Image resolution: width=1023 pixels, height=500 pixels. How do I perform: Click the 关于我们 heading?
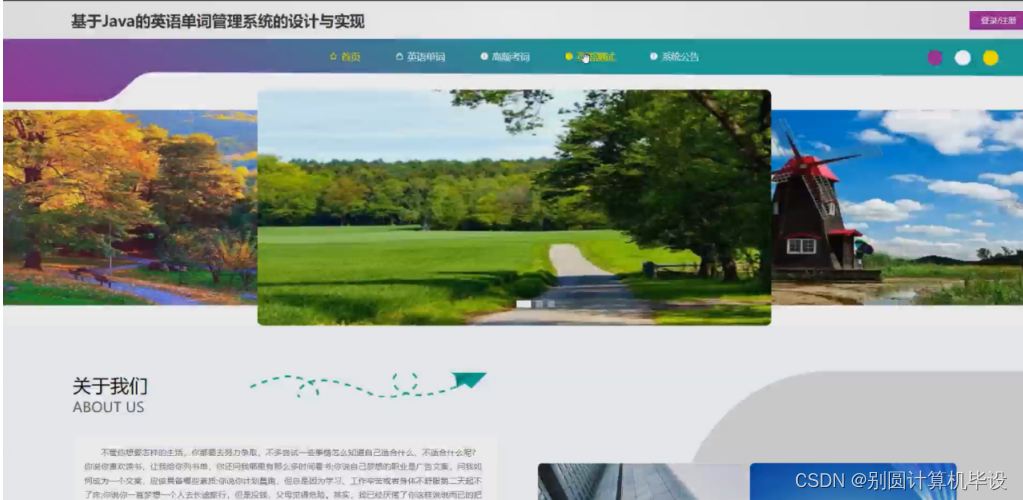click(110, 386)
